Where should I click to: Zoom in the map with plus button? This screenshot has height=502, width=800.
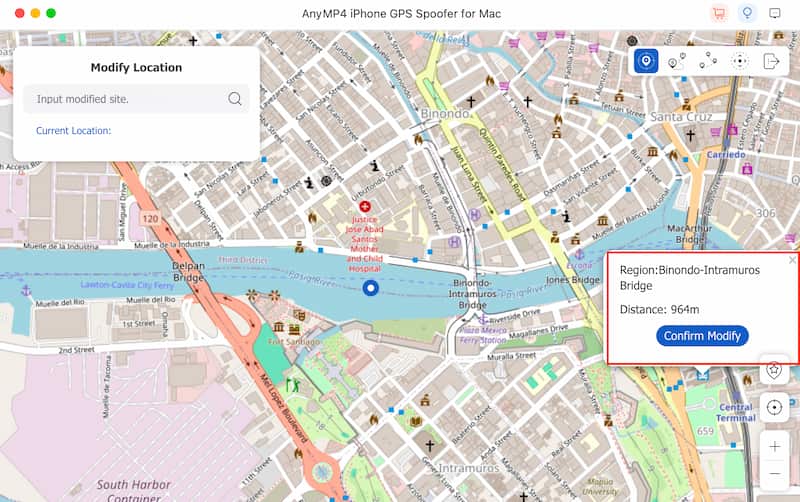[773, 447]
